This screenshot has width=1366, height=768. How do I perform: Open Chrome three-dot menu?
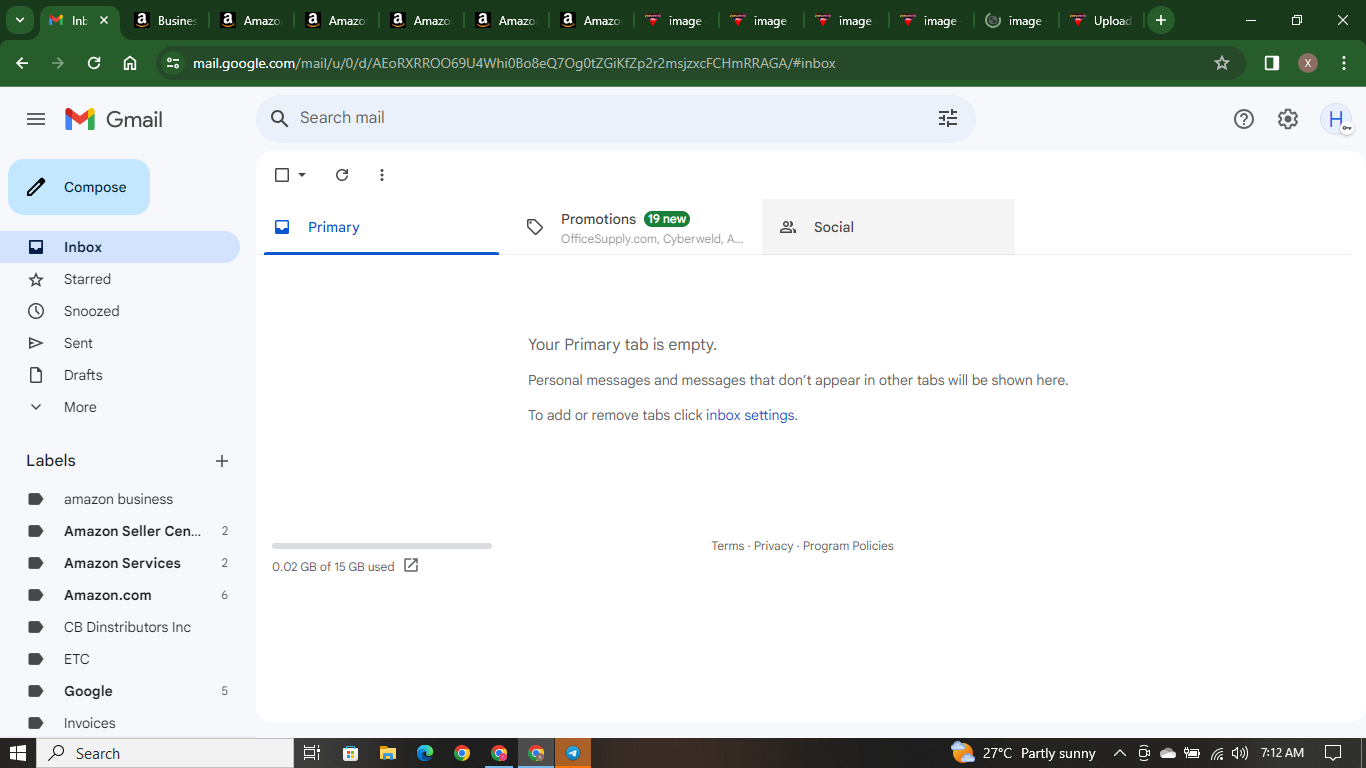(x=1344, y=63)
